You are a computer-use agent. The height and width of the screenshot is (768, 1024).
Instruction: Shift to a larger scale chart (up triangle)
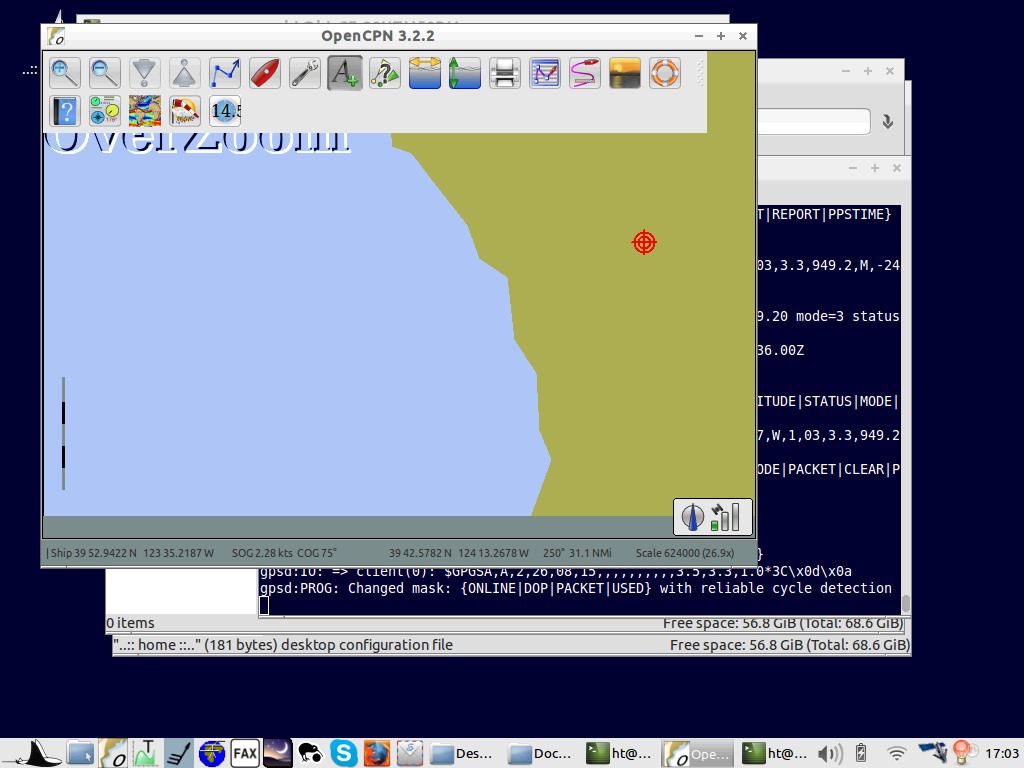click(185, 73)
